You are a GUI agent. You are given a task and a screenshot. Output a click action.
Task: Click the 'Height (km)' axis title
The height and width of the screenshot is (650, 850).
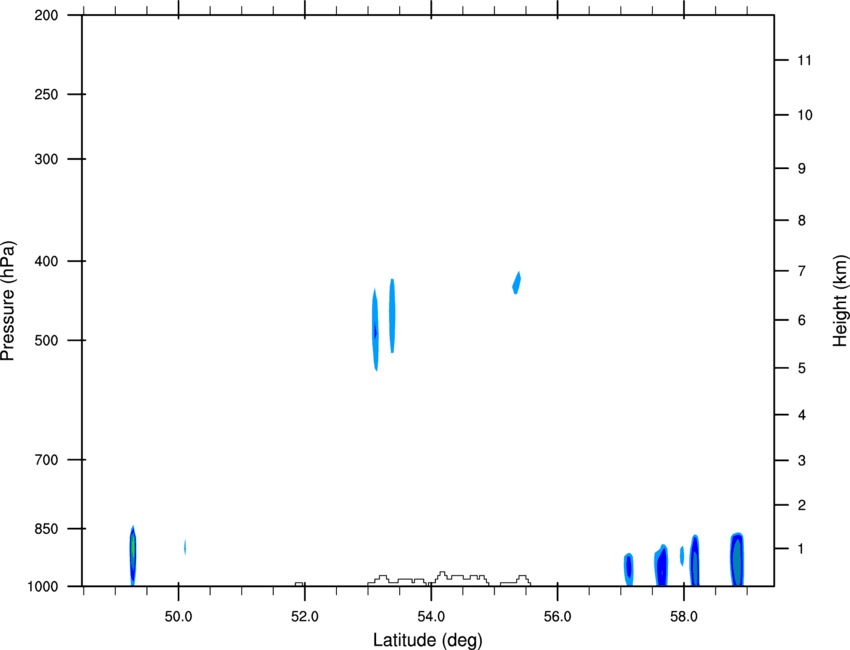pos(840,301)
